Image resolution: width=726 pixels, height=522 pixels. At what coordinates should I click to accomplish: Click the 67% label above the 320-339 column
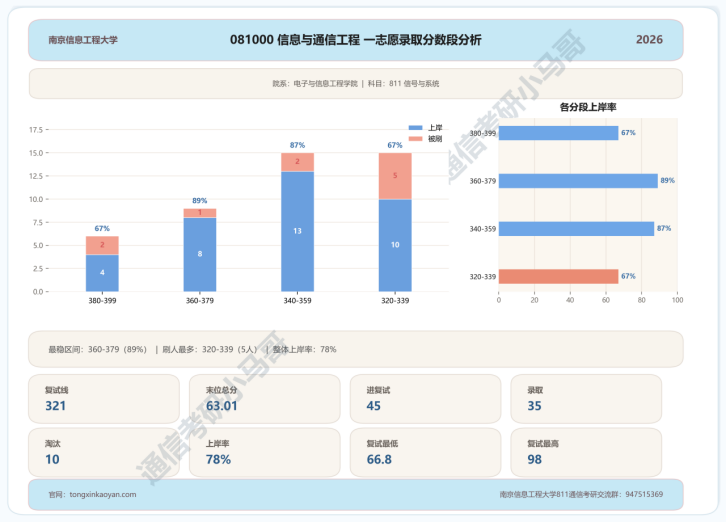coord(395,145)
